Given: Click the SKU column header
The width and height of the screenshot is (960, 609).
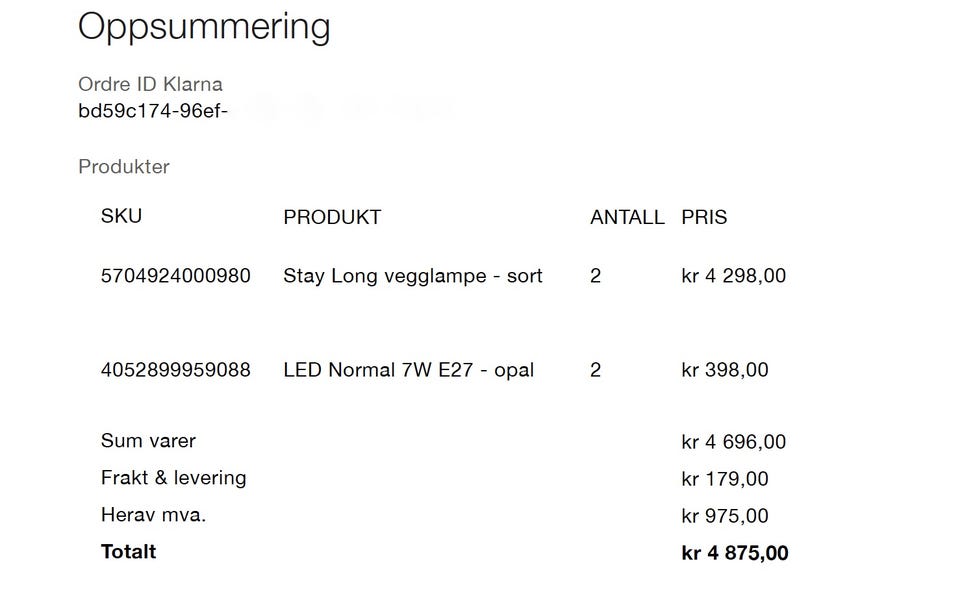Looking at the screenshot, I should (x=121, y=216).
